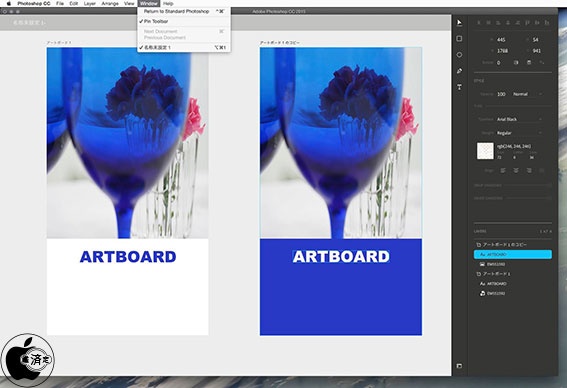Click the Opacity value 100
Viewport: 567px width, 388px height.
pos(501,94)
